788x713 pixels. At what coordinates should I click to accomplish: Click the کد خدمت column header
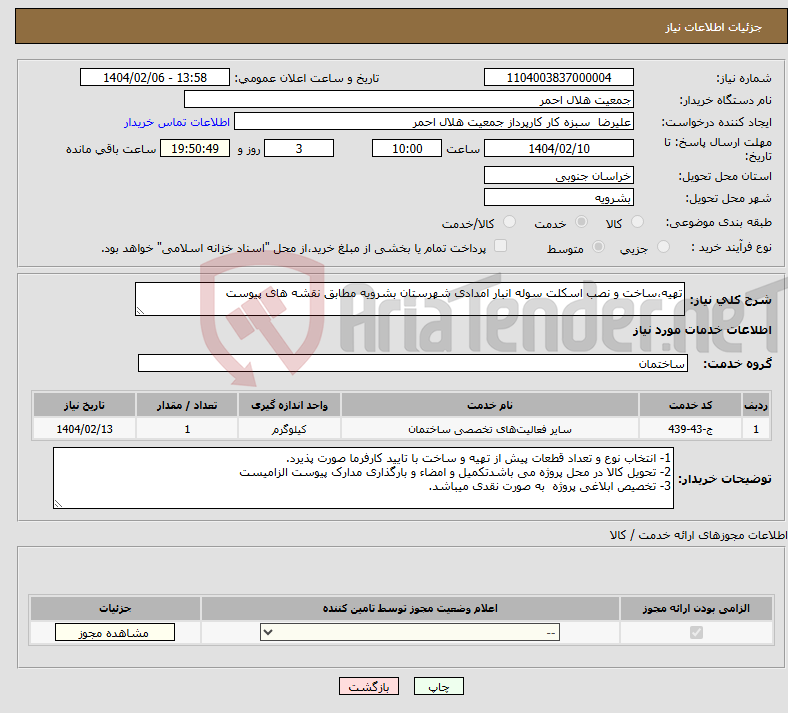[691, 405]
